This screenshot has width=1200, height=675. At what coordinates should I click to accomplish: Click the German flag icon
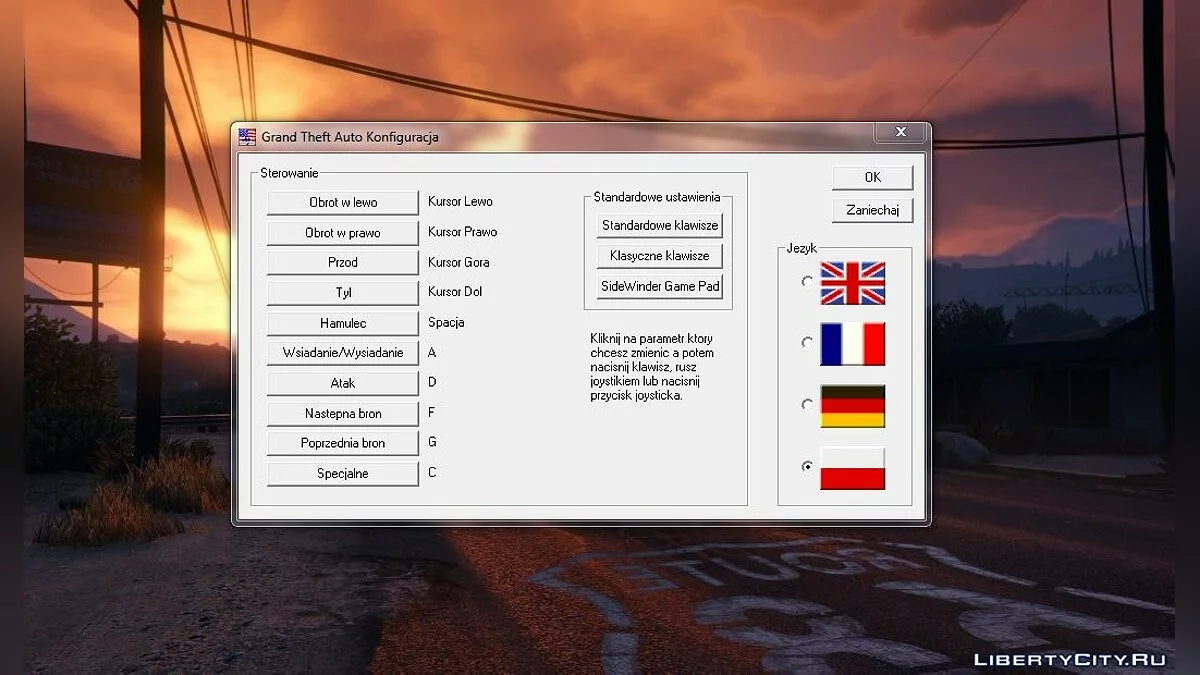(x=852, y=406)
